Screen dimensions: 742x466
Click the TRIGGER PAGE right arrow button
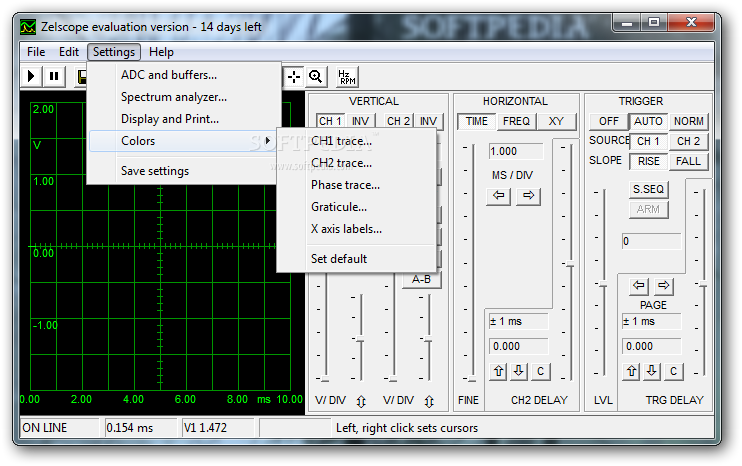664,285
